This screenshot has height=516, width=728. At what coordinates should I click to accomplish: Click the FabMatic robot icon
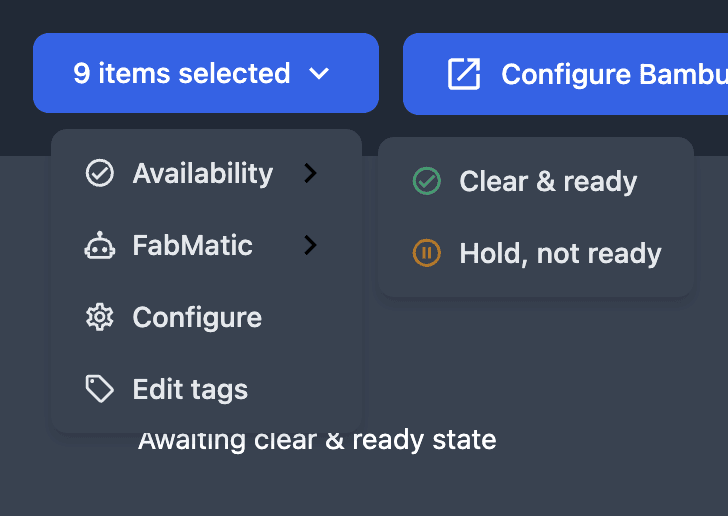(99, 245)
